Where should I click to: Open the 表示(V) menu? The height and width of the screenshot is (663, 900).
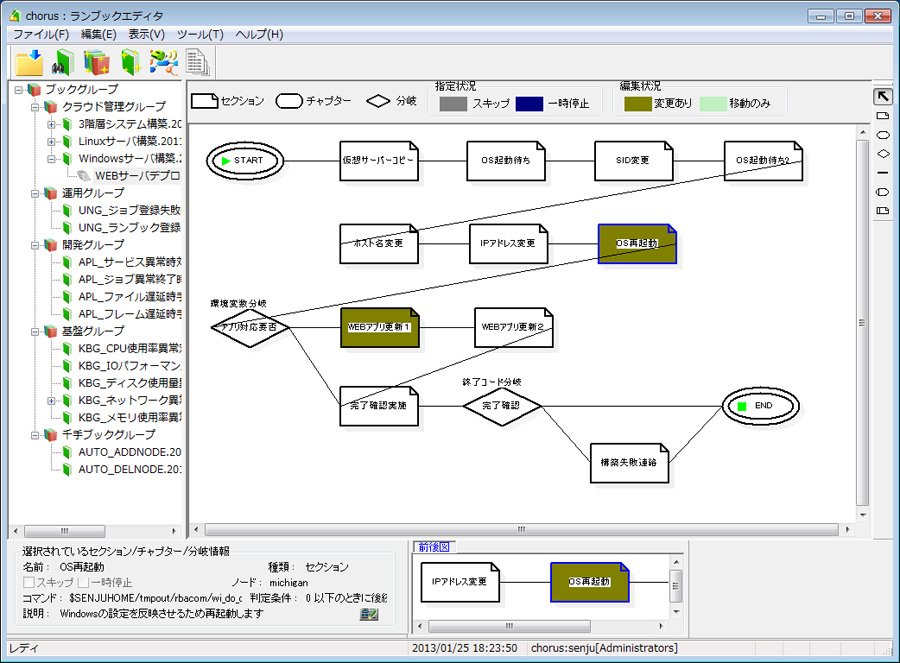click(x=146, y=34)
